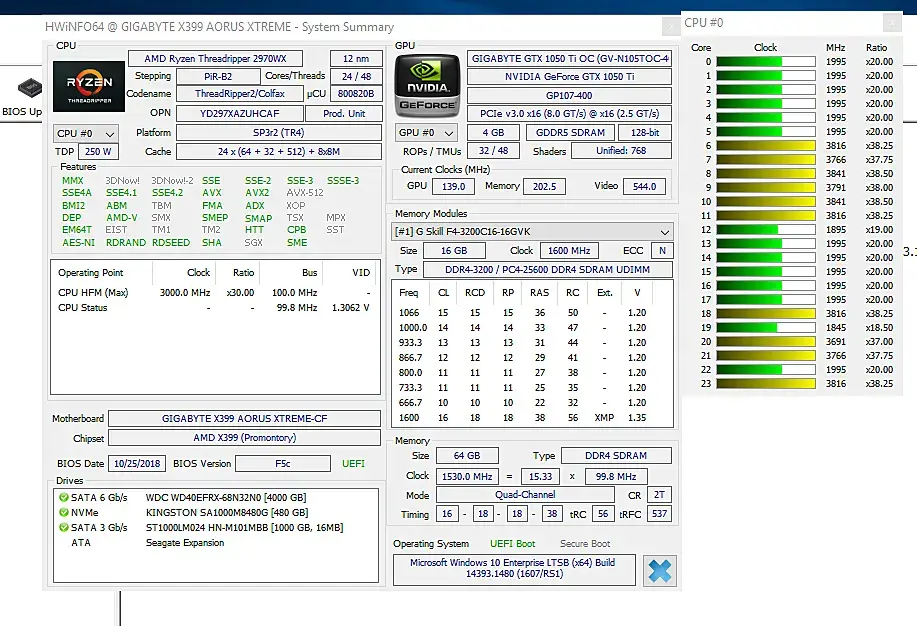Close the CPU #0 clocks window
Image resolution: width=917 pixels, height=626 pixels.
pos(891,23)
